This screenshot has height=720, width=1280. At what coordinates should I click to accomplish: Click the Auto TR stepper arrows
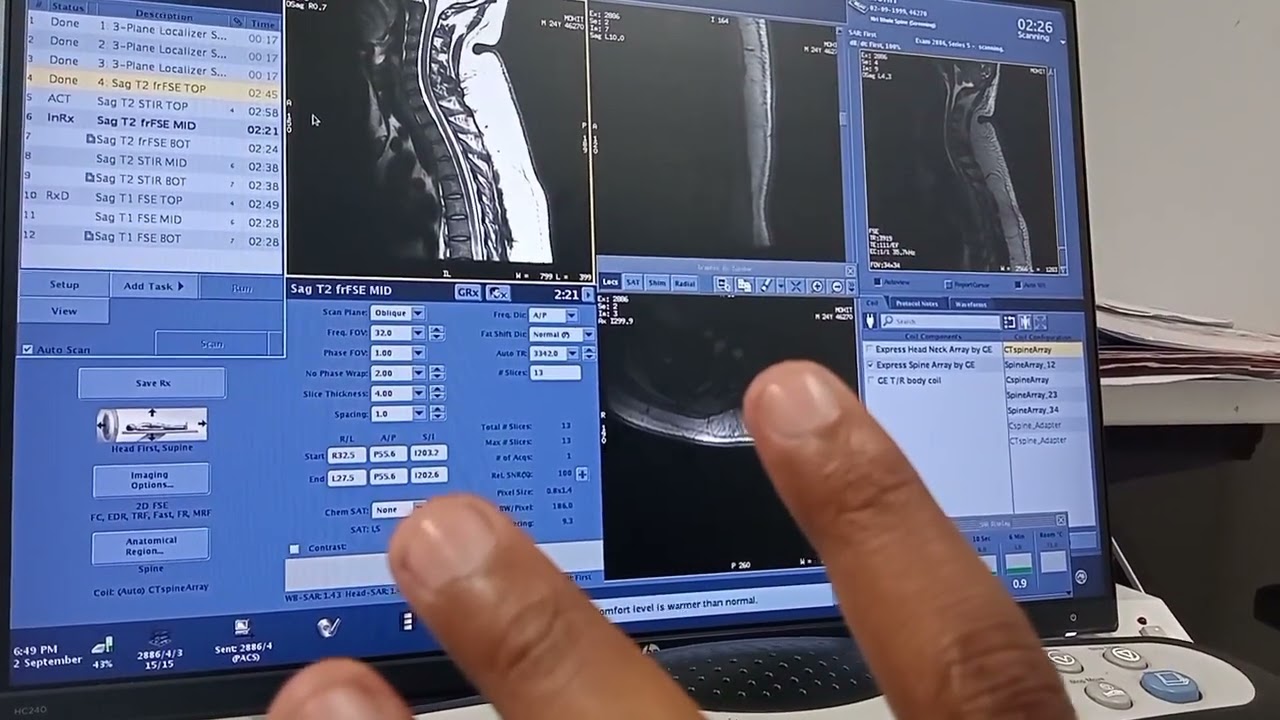tap(589, 353)
